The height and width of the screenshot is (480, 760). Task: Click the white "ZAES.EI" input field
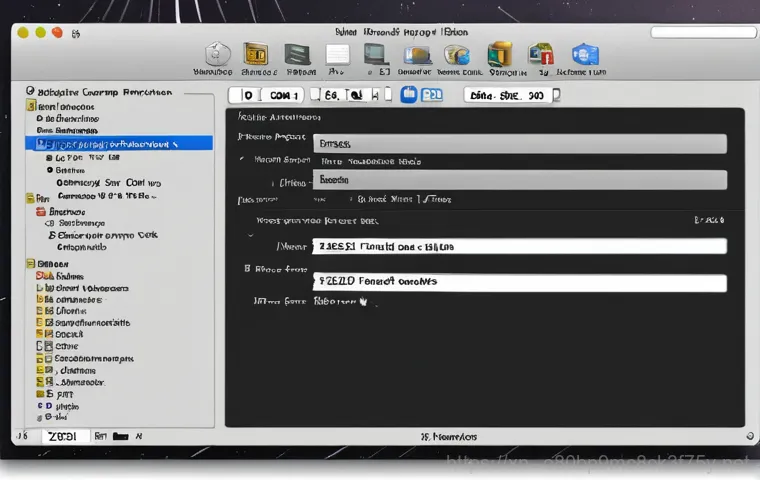click(519, 246)
